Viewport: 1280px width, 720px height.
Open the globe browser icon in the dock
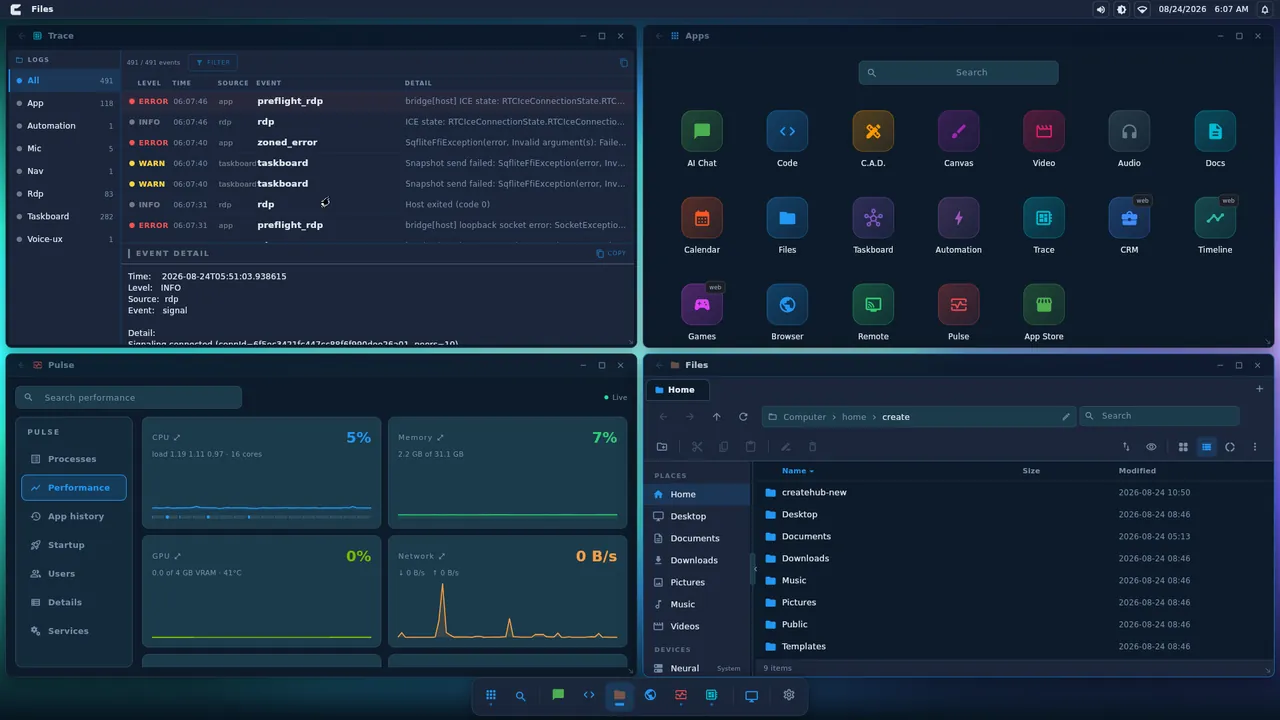coord(650,695)
